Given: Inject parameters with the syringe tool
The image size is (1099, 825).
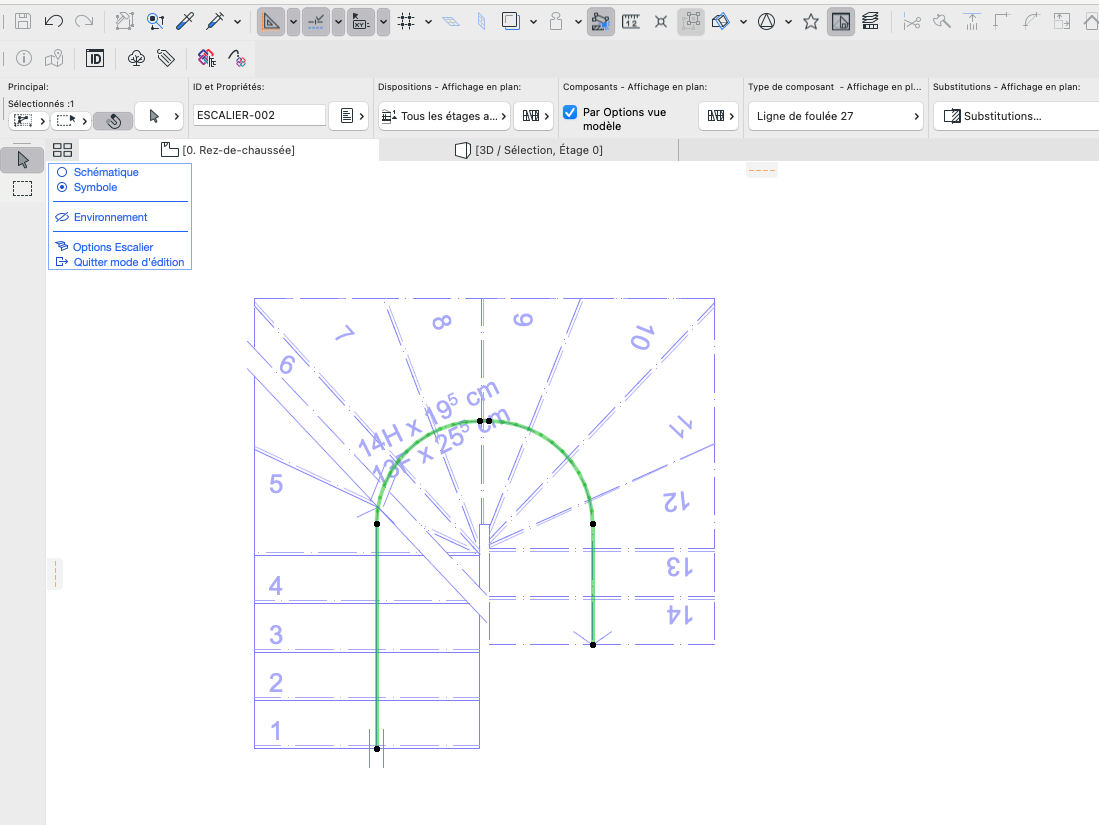Looking at the screenshot, I should (x=215, y=22).
